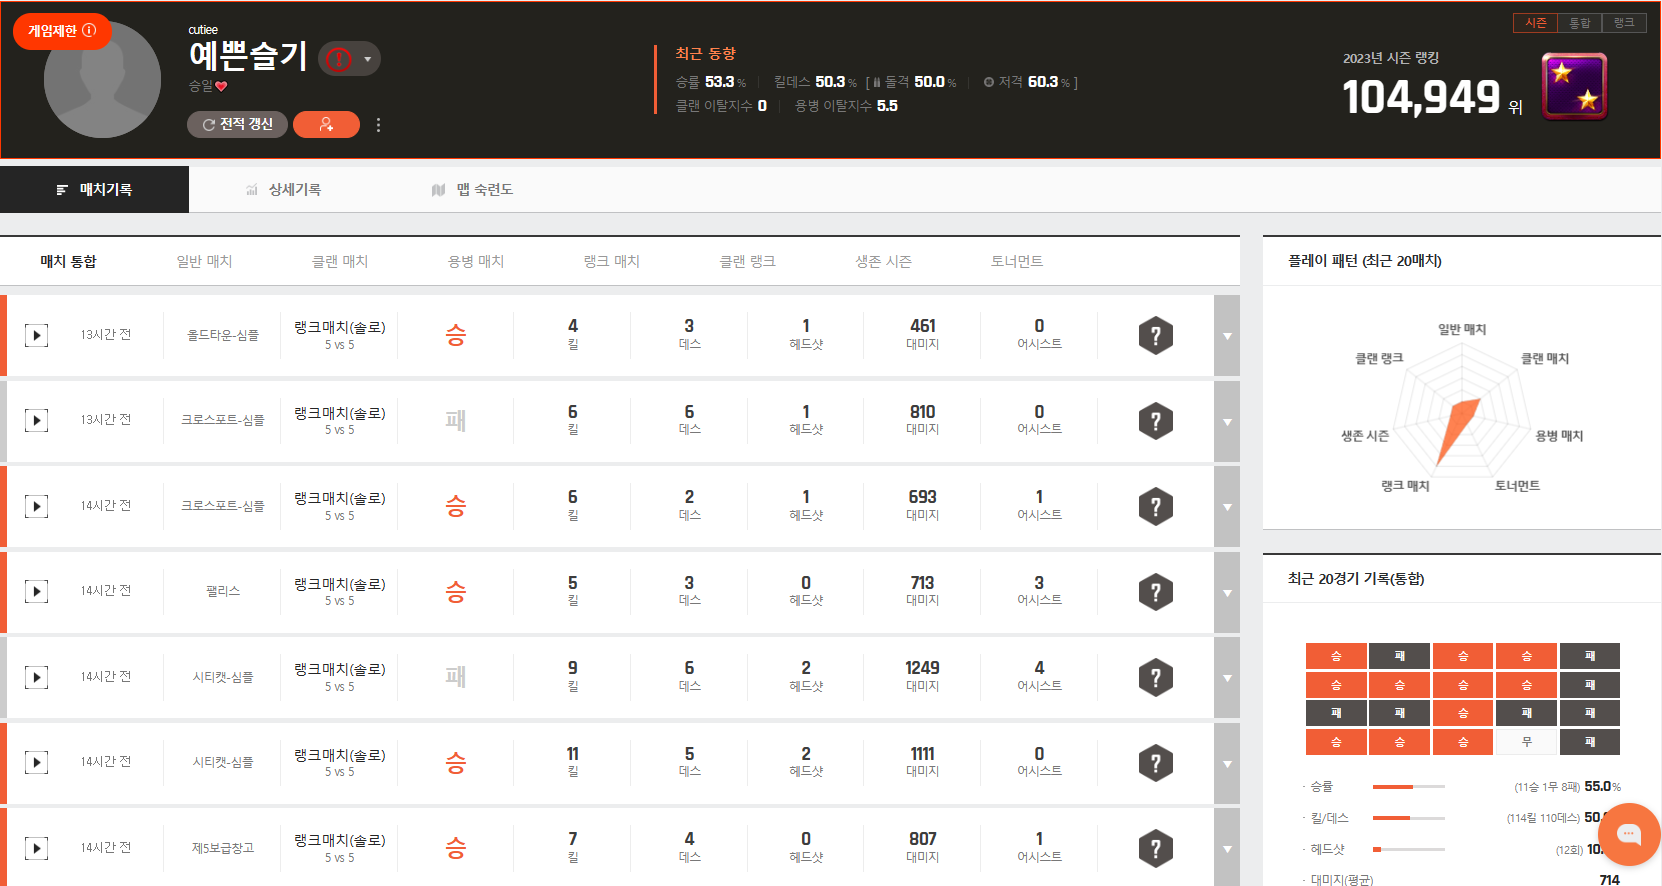Click the orange add friend icon button
The width and height of the screenshot is (1662, 886).
(x=326, y=124)
